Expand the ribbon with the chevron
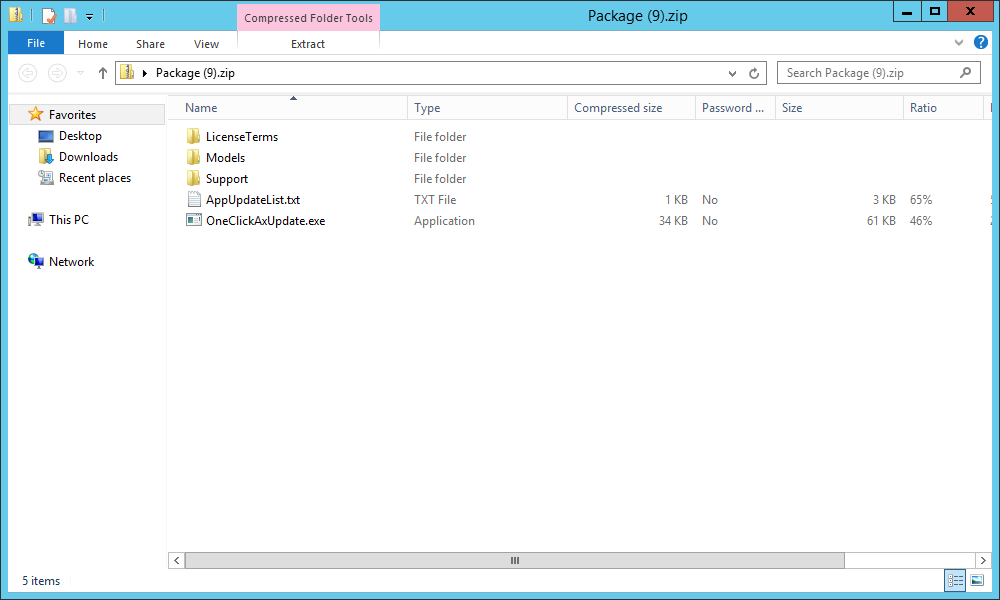This screenshot has width=1000, height=600. (959, 43)
